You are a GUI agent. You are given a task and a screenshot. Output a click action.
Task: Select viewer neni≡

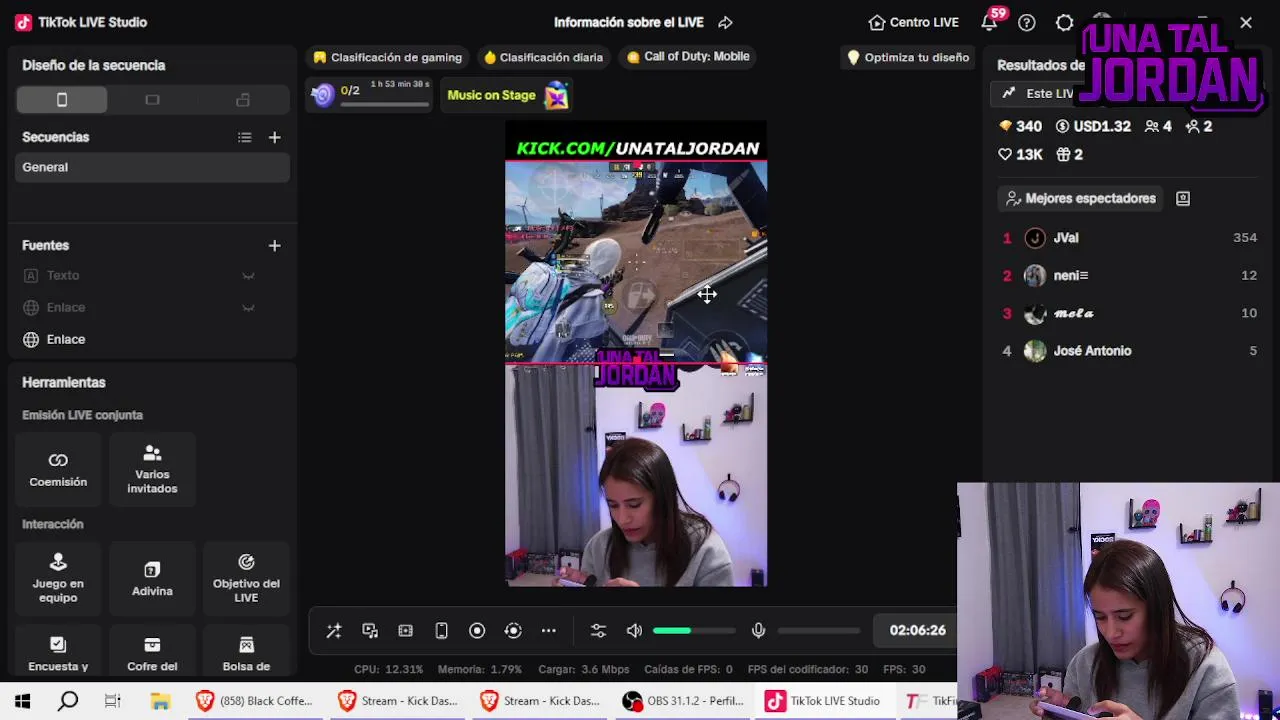1130,275
